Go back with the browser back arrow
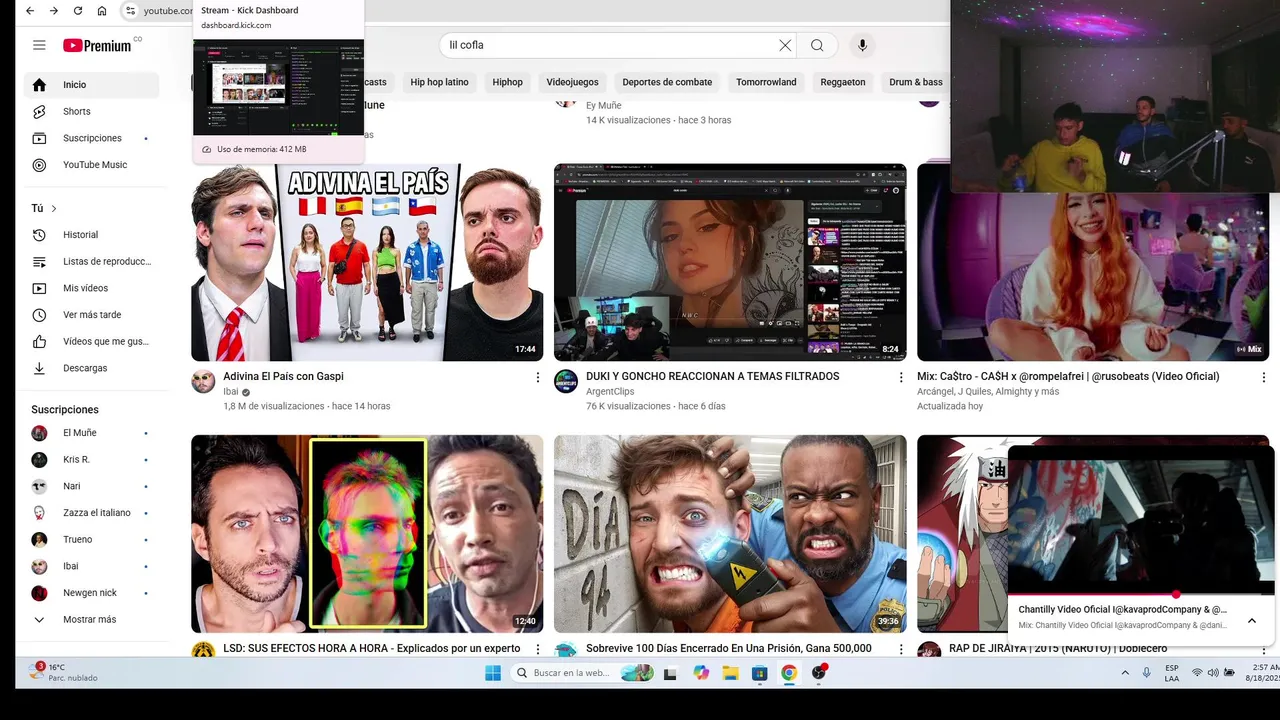This screenshot has height=720, width=1280. (x=30, y=11)
